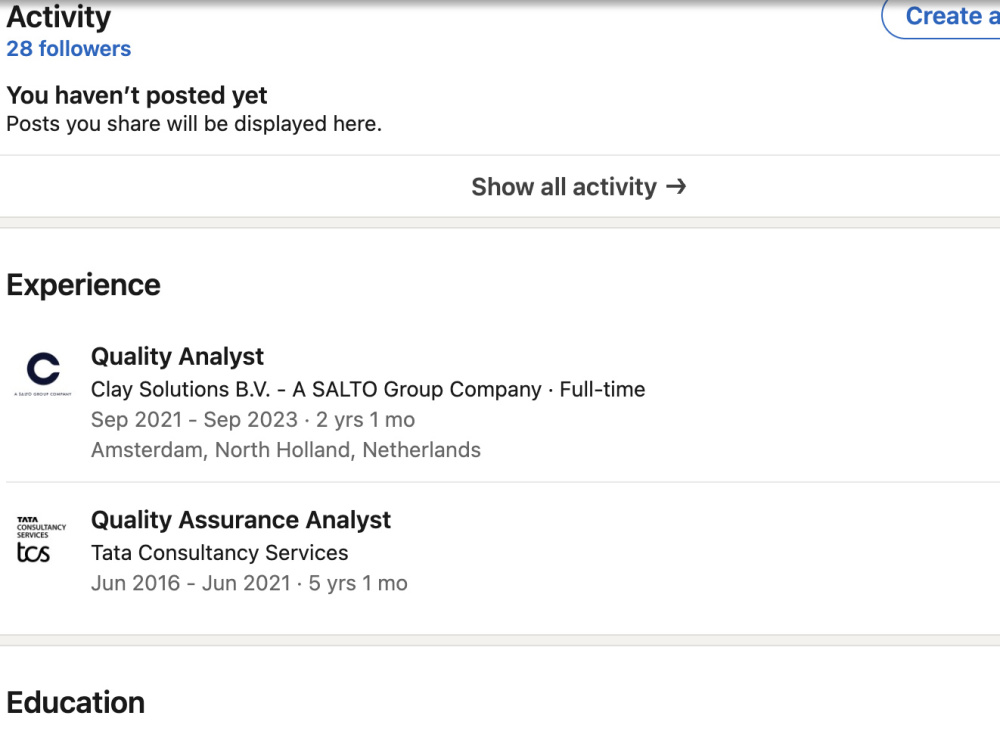Open the 28 followers link
This screenshot has height=750, width=1000.
68,48
